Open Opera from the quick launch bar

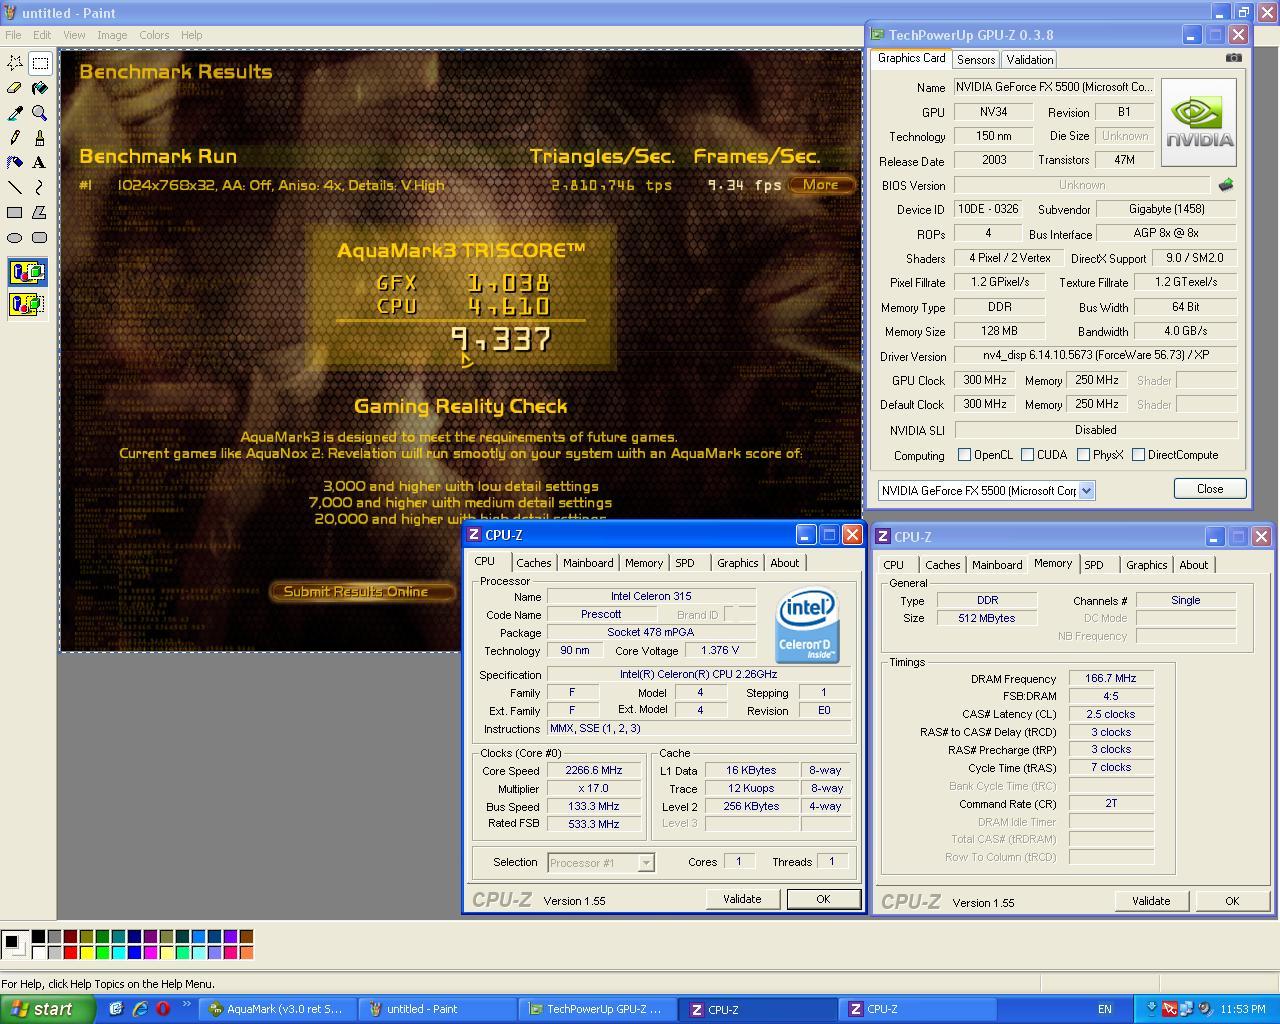[162, 1009]
